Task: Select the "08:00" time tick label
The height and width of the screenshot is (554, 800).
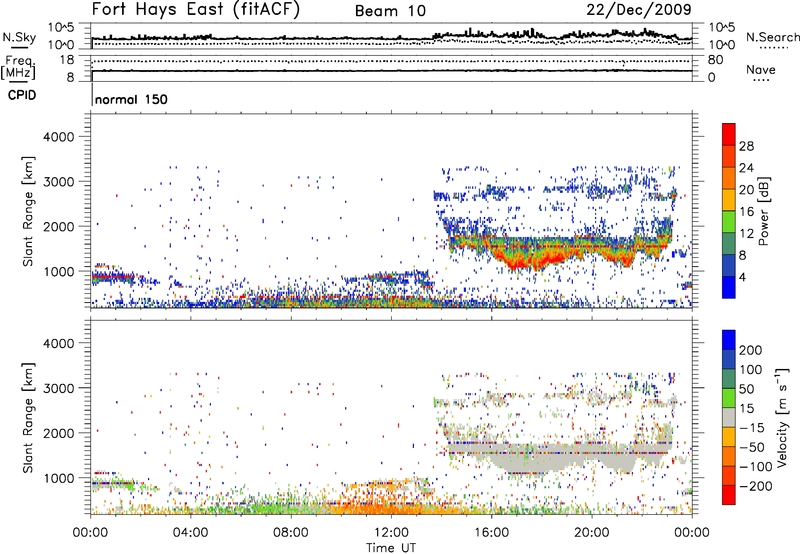Action: 291,533
